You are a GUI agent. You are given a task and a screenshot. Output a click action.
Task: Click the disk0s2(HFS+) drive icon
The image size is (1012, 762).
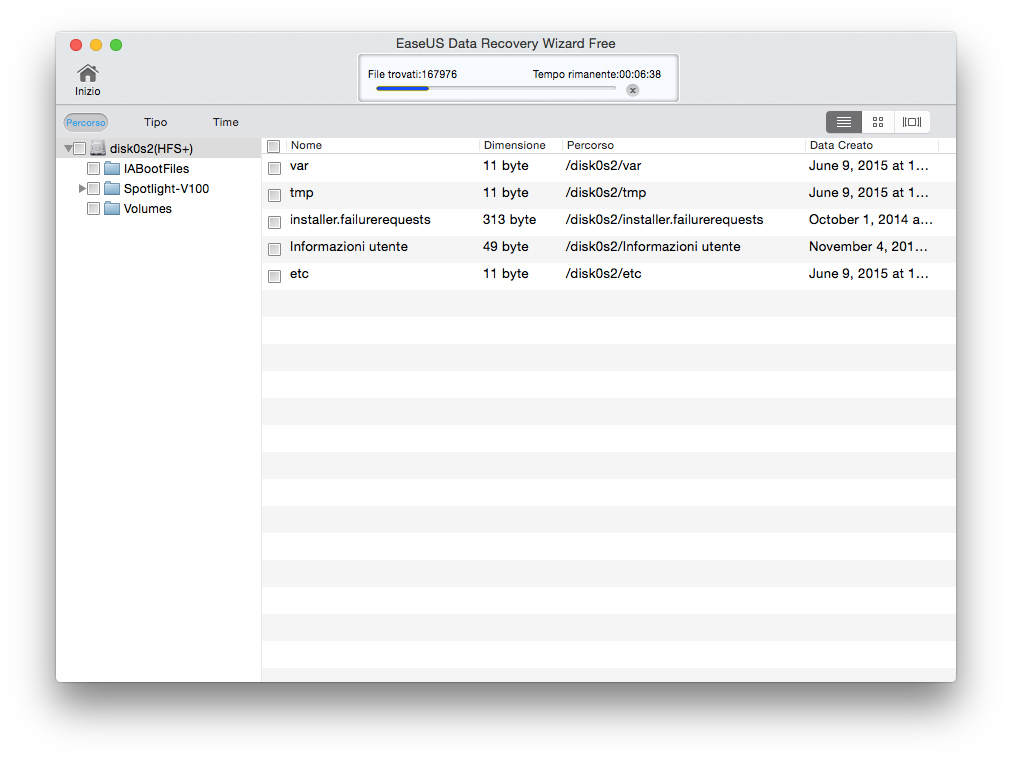pyautogui.click(x=98, y=149)
